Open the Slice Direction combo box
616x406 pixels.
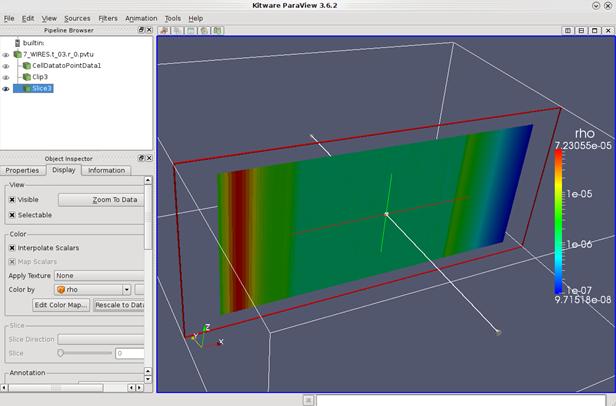point(101,339)
